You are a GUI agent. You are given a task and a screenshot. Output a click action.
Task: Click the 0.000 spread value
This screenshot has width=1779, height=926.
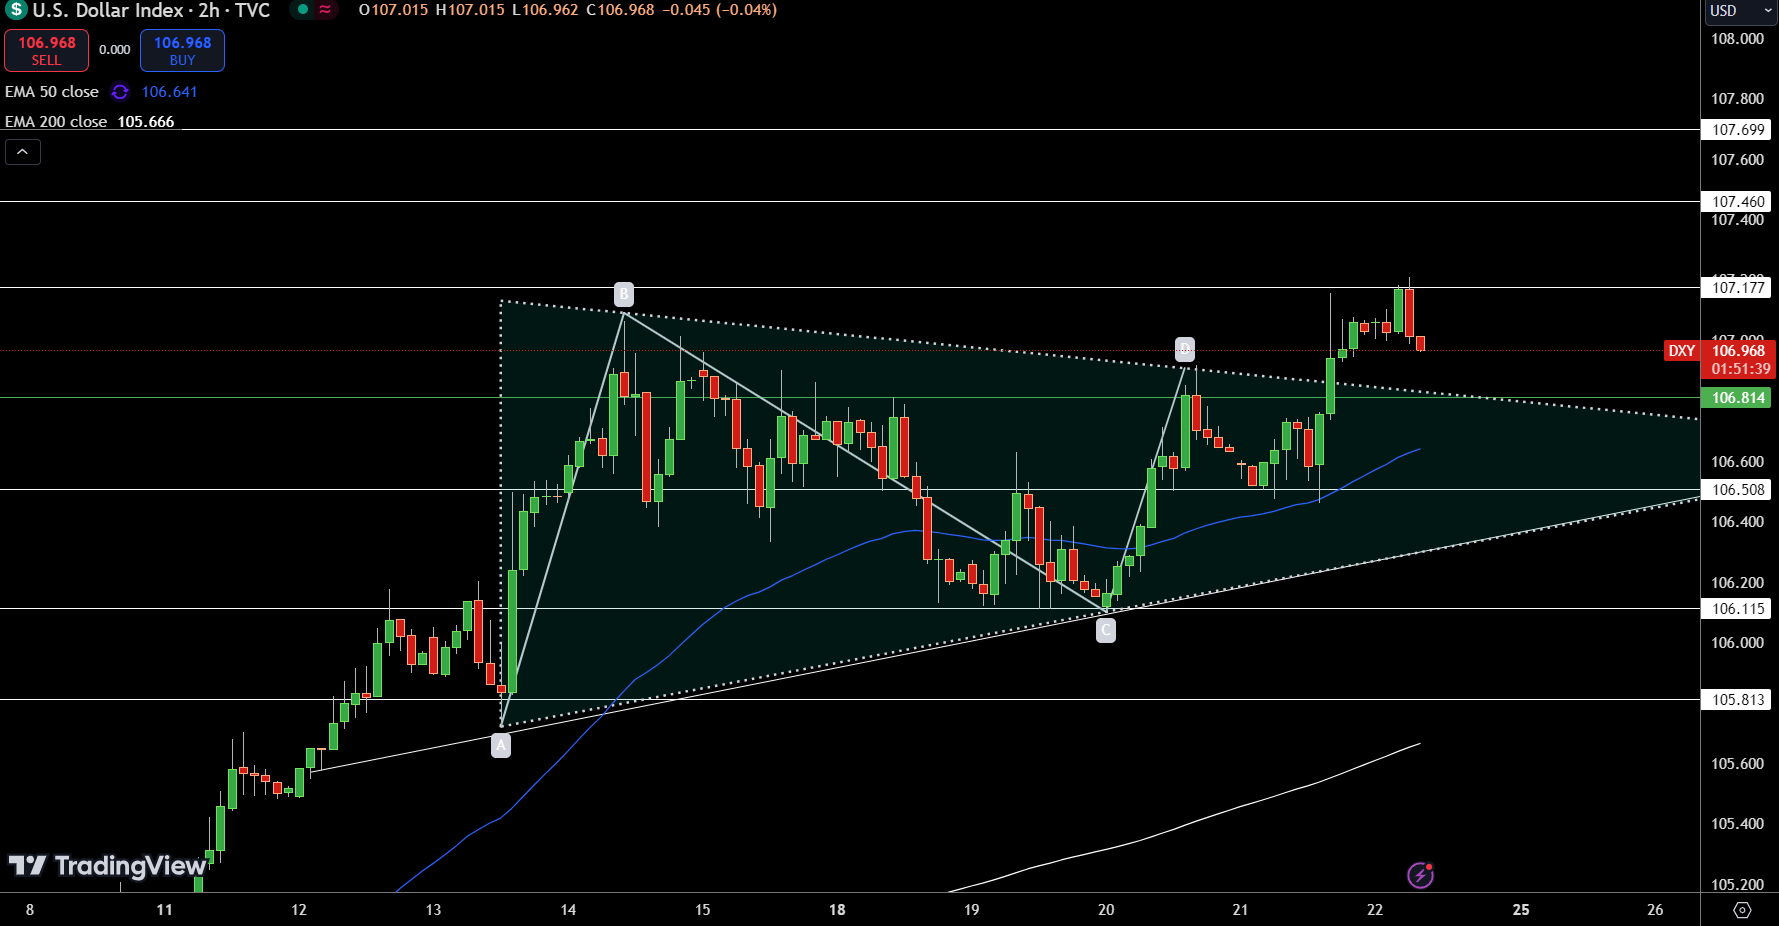click(115, 50)
